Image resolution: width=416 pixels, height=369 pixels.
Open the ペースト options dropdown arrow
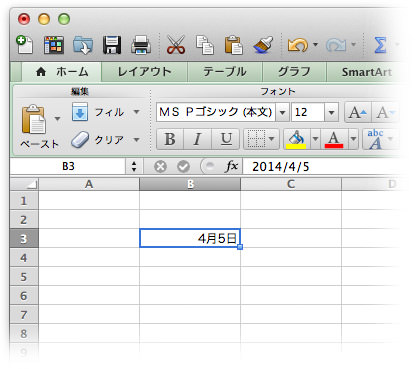pos(57,119)
